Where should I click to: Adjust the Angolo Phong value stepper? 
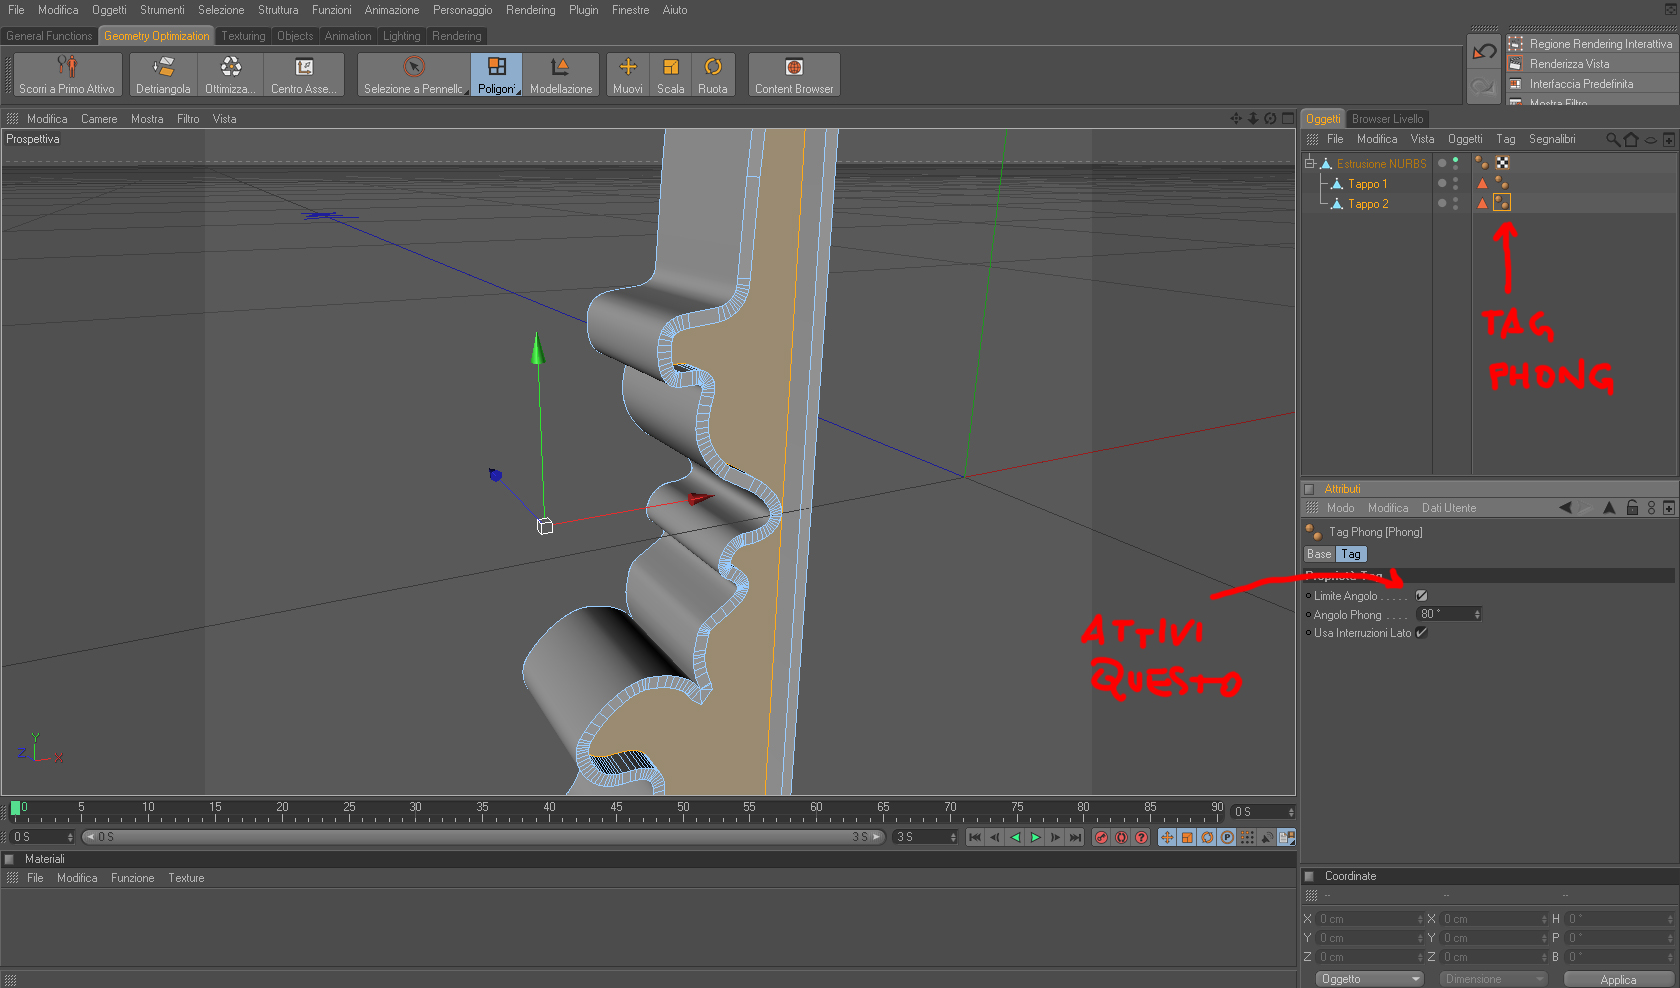pyautogui.click(x=1477, y=614)
